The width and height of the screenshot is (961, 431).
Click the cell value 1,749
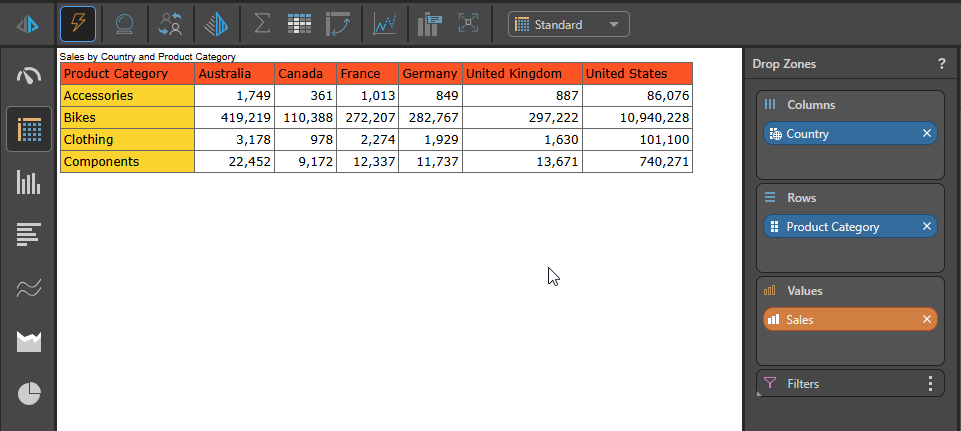[235, 96]
